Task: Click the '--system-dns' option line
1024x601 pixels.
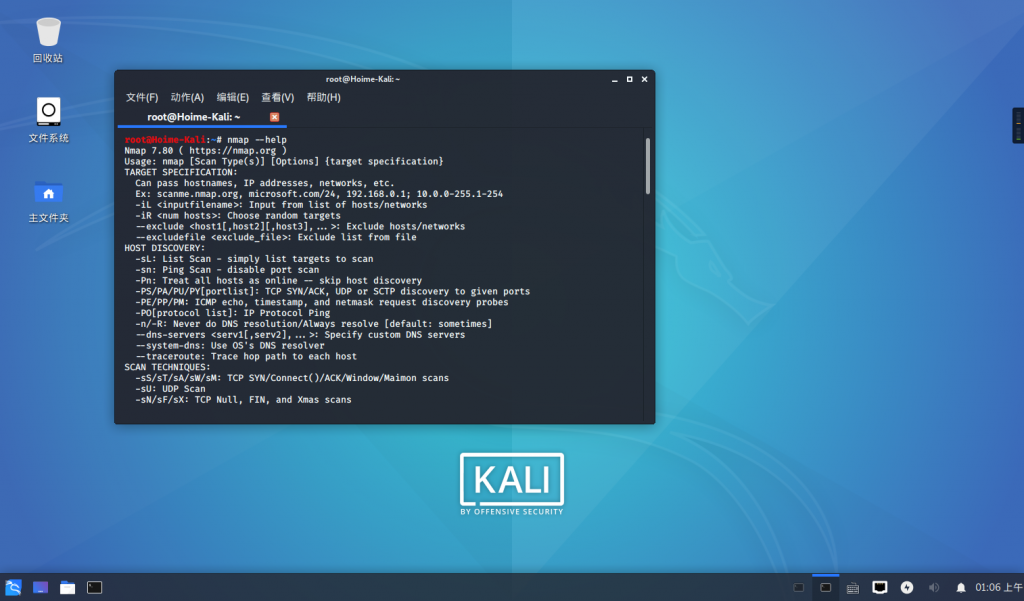Action: (230, 345)
